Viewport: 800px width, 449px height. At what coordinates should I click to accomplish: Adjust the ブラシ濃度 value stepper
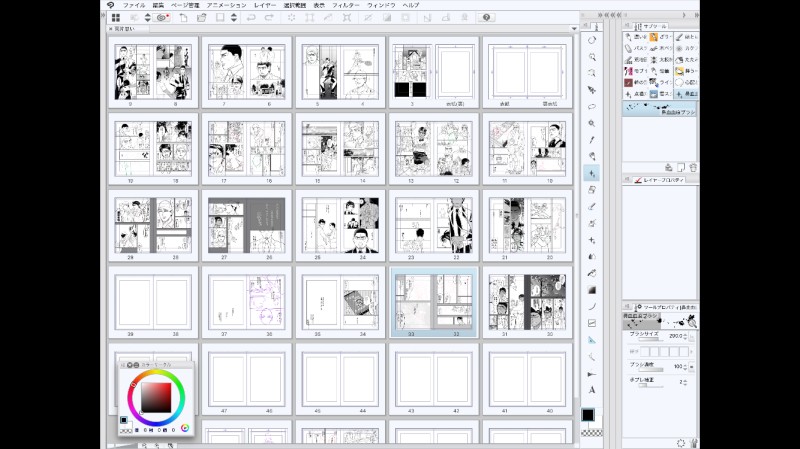point(685,366)
